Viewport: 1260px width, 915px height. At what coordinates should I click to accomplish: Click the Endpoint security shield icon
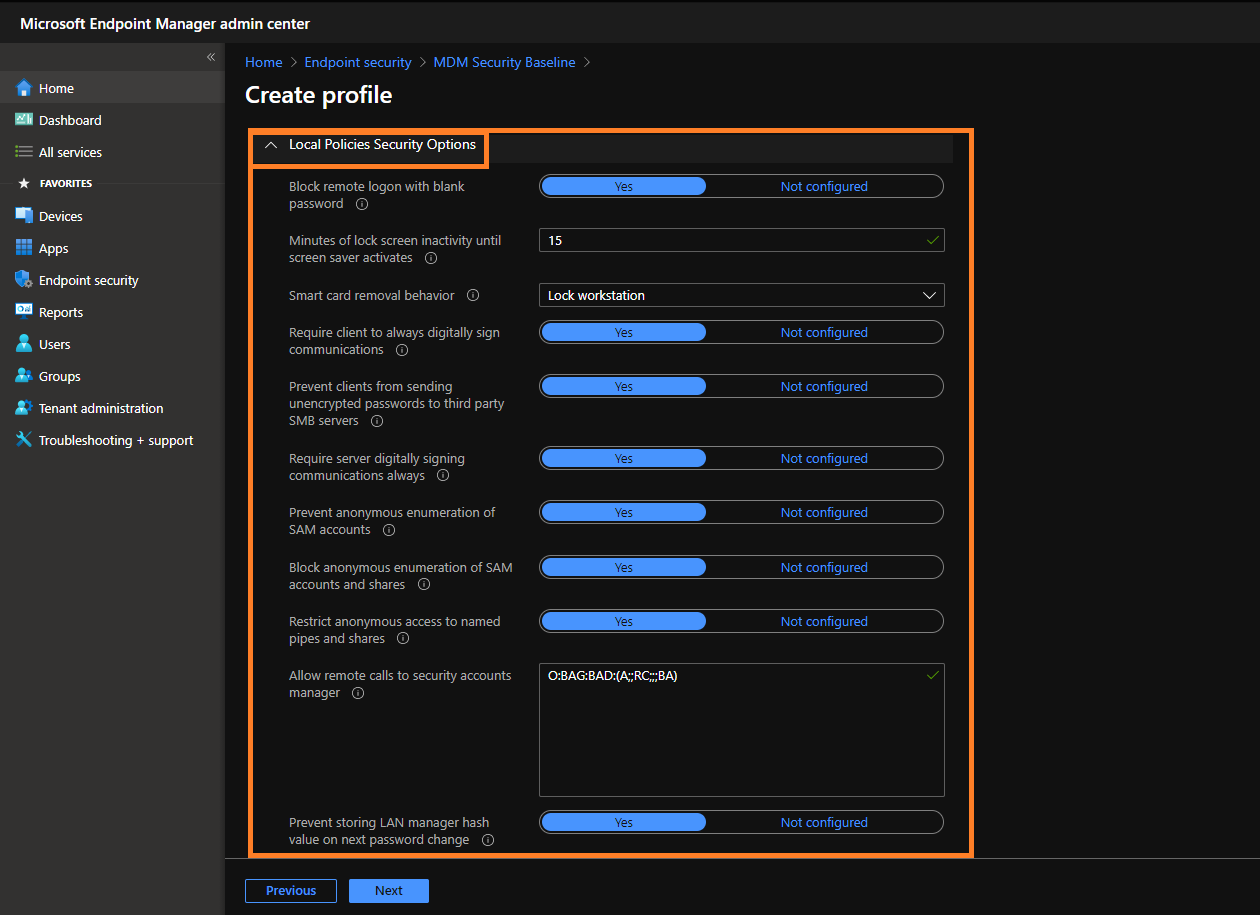click(x=24, y=280)
